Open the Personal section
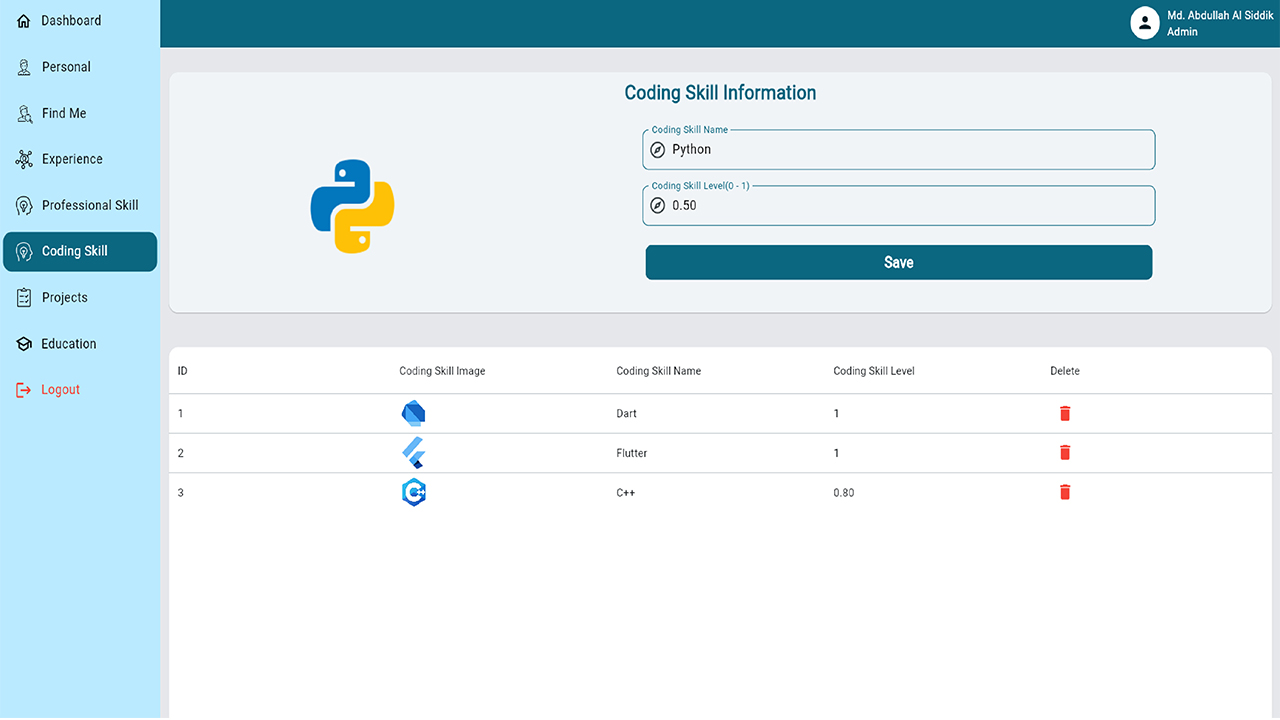 coord(66,67)
